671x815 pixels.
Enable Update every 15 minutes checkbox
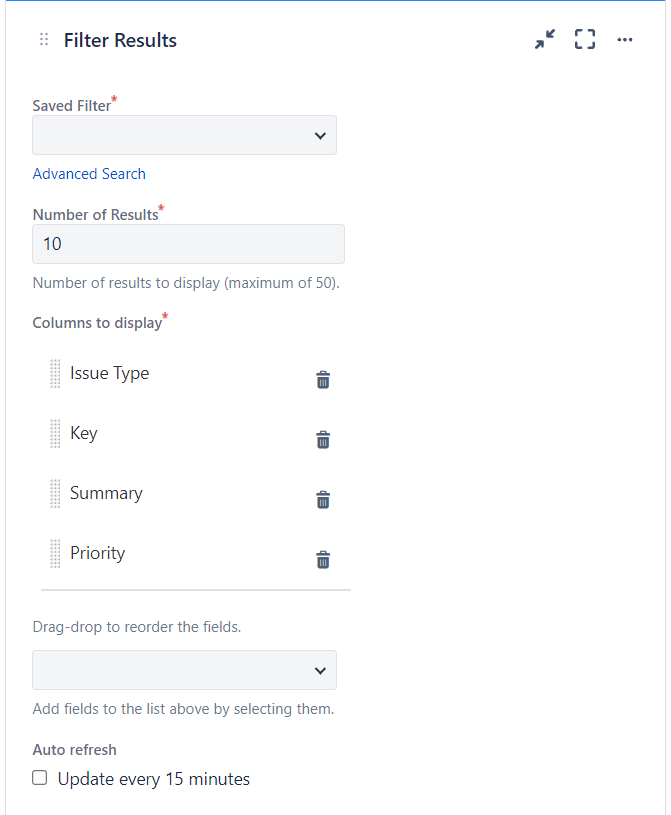(40, 778)
